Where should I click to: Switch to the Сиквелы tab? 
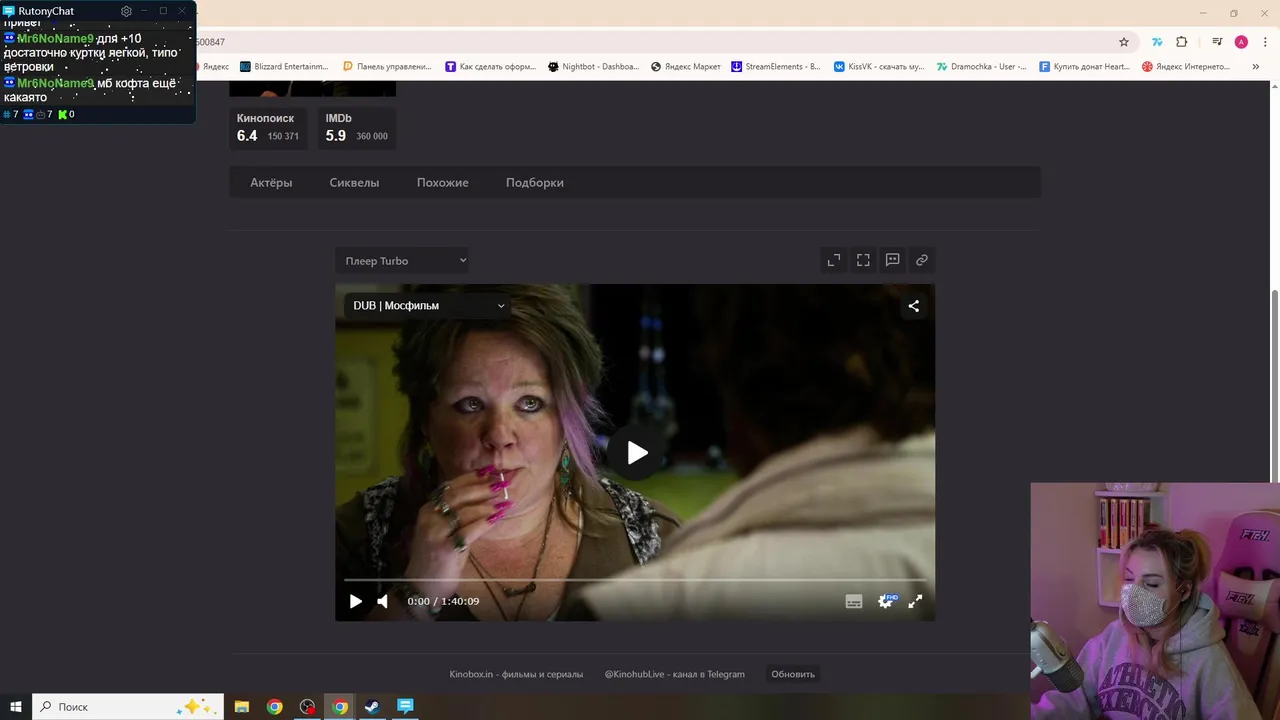coord(354,183)
